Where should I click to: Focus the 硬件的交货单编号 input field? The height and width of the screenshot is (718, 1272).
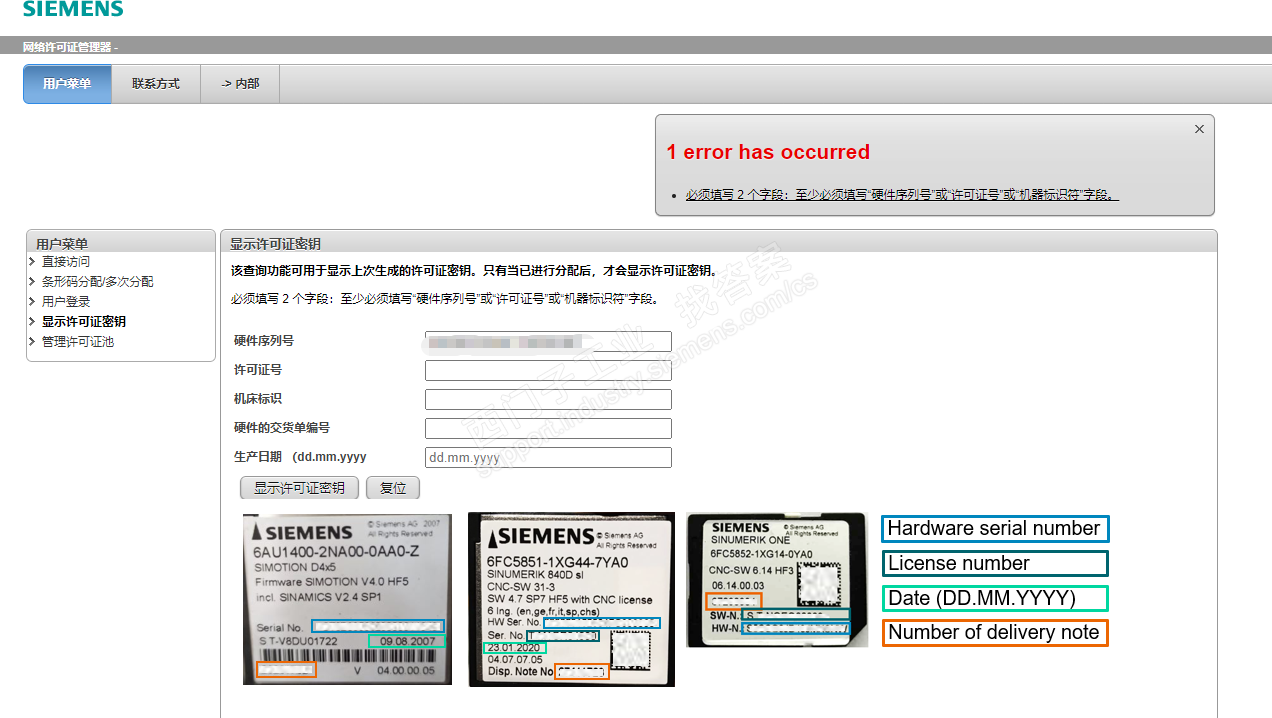click(x=548, y=429)
